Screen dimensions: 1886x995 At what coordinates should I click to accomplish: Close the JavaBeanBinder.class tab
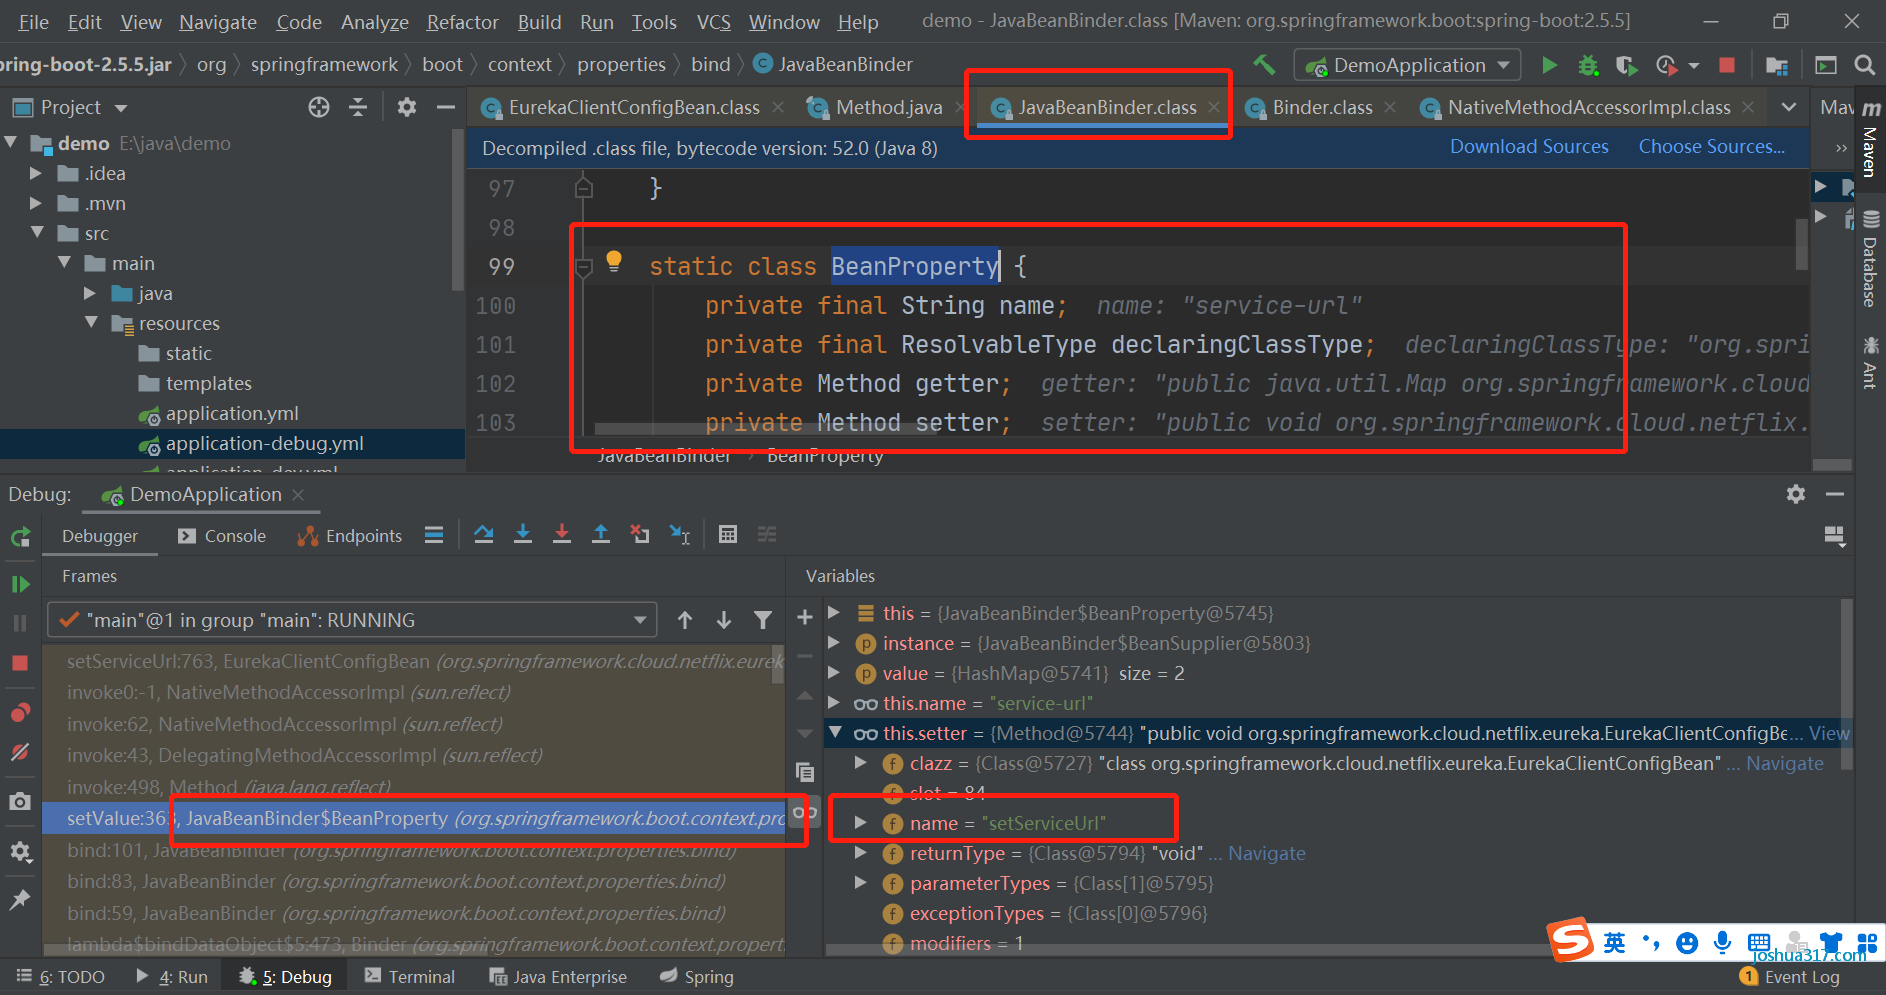pyautogui.click(x=1213, y=107)
